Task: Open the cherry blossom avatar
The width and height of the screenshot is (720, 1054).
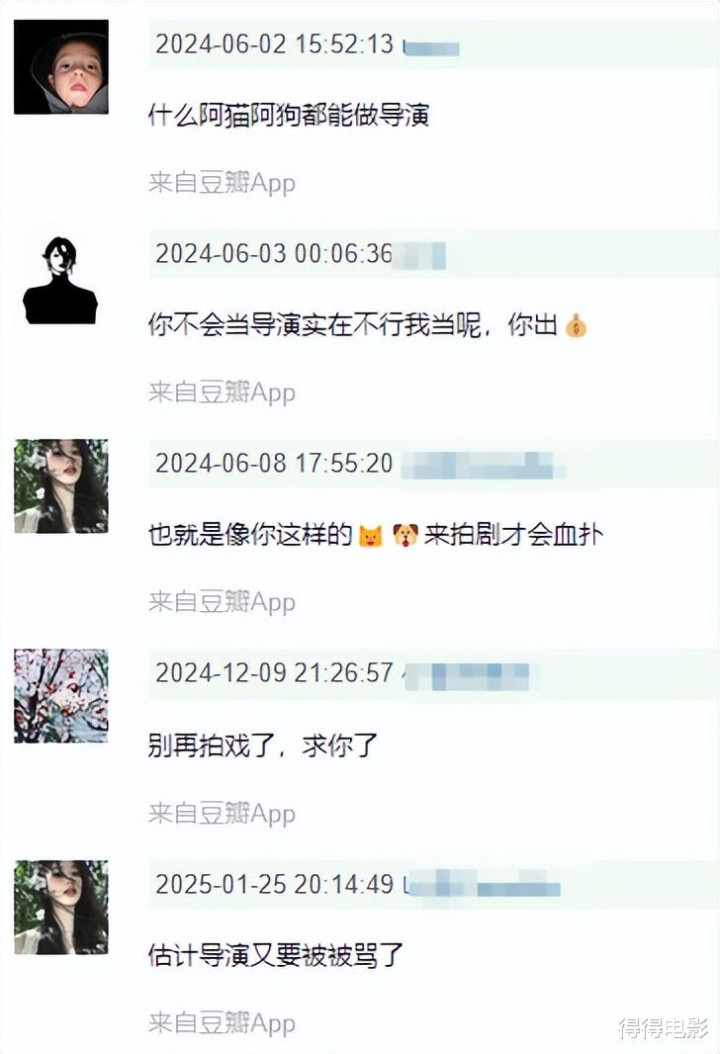Action: tap(61, 696)
